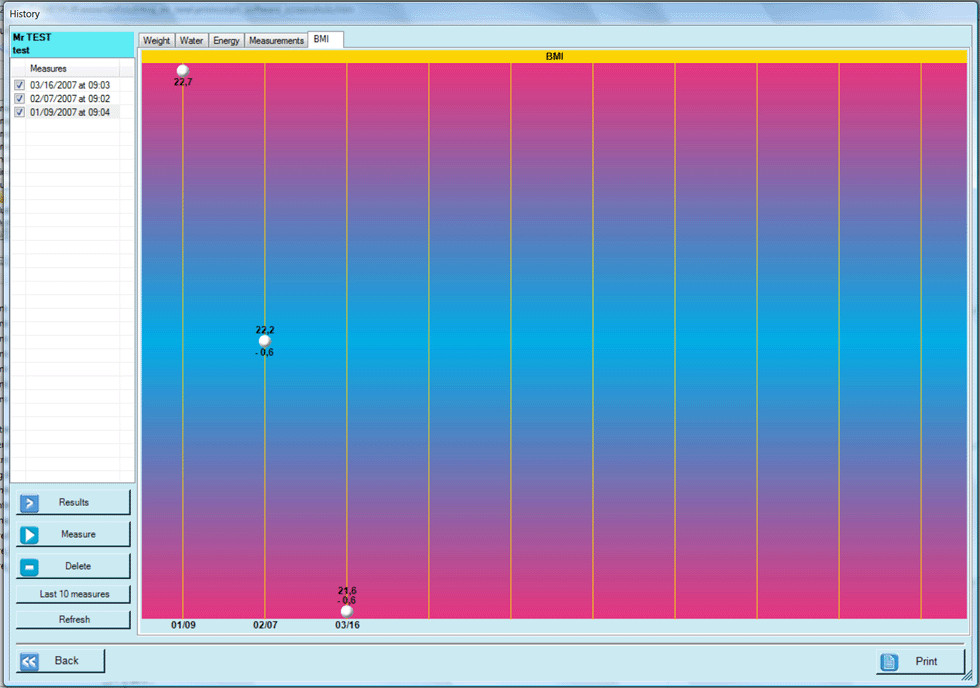Uncheck the 03/16/2007 at 09:03 measure
Viewport: 980px width, 688px height.
(x=19, y=85)
